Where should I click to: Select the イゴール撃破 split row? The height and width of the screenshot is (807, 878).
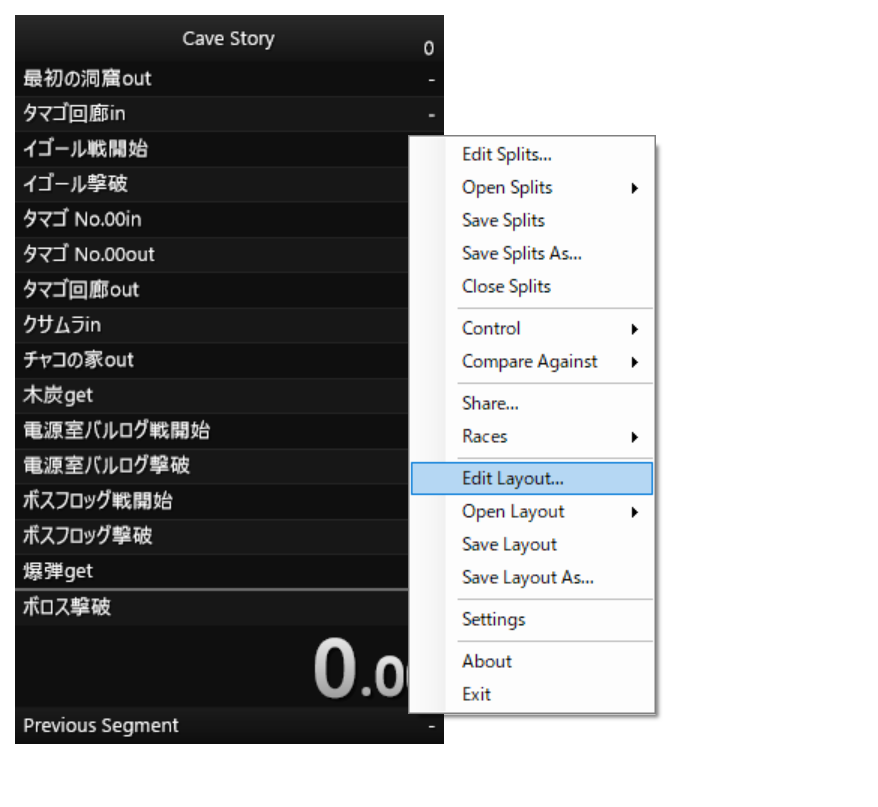click(212, 185)
